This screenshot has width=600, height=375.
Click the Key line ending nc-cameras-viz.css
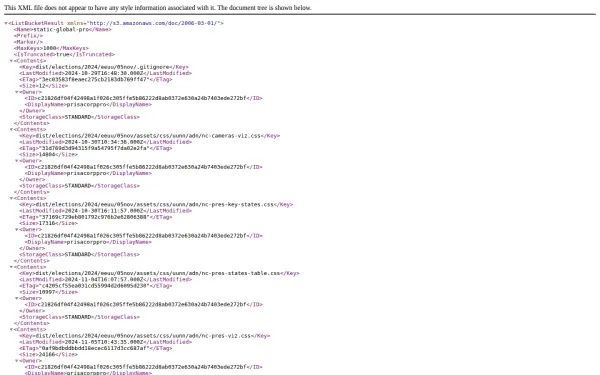[150, 136]
